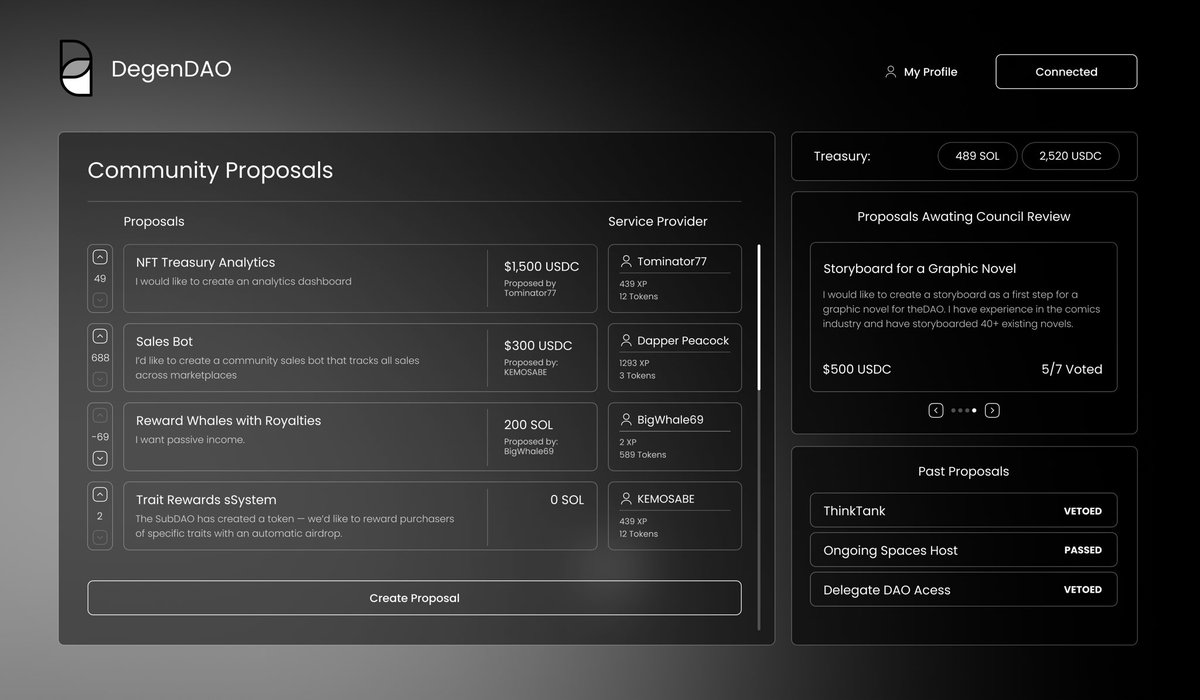Click the vote count 688

(100, 358)
